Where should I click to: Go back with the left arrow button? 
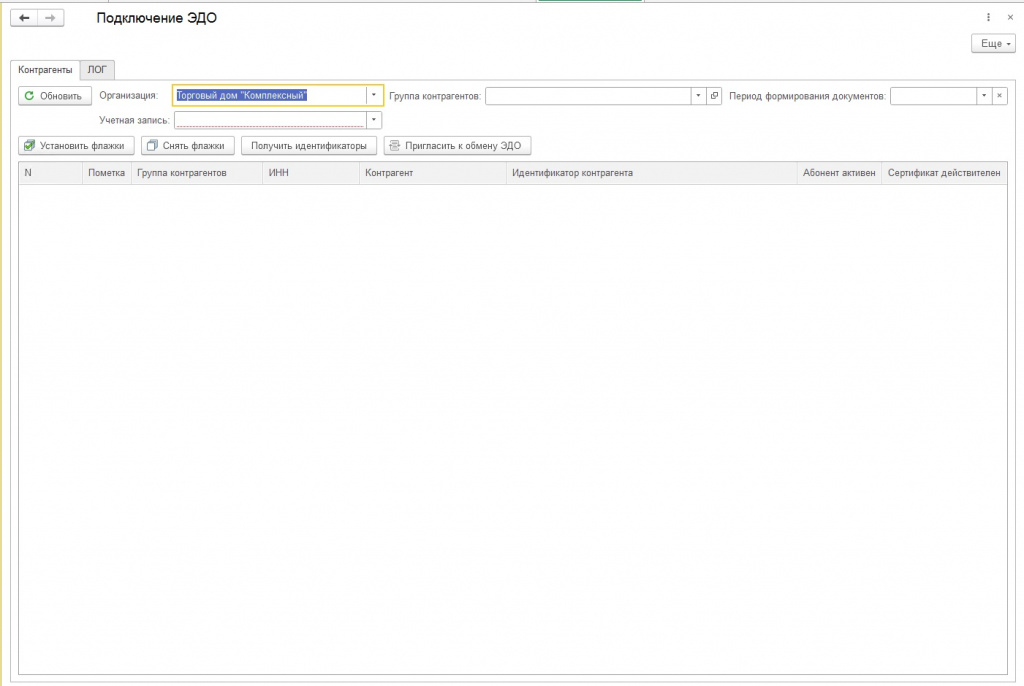(x=24, y=18)
